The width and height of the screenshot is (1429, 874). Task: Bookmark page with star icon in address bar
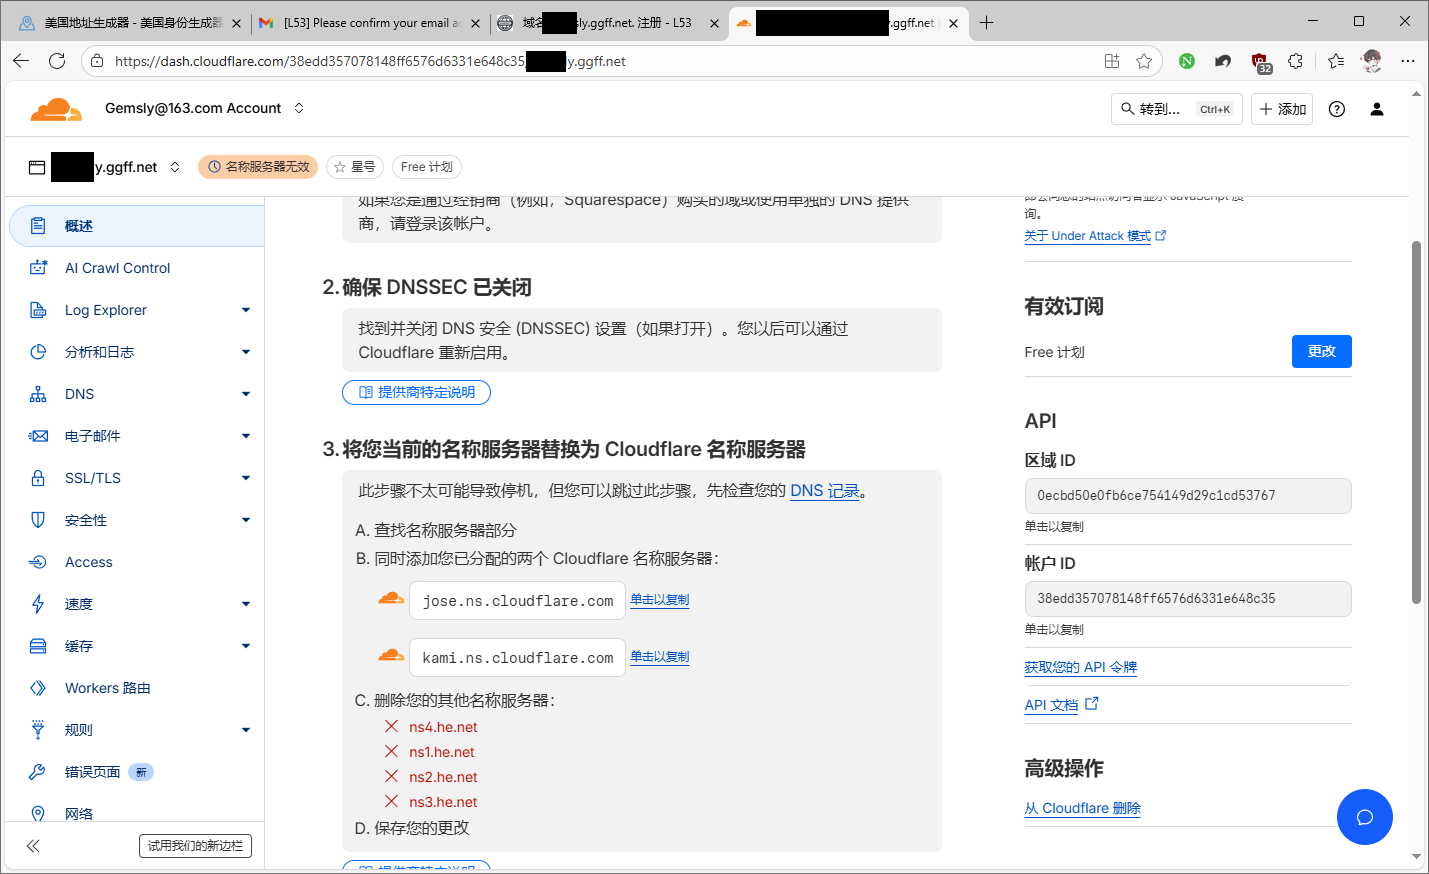point(1144,61)
